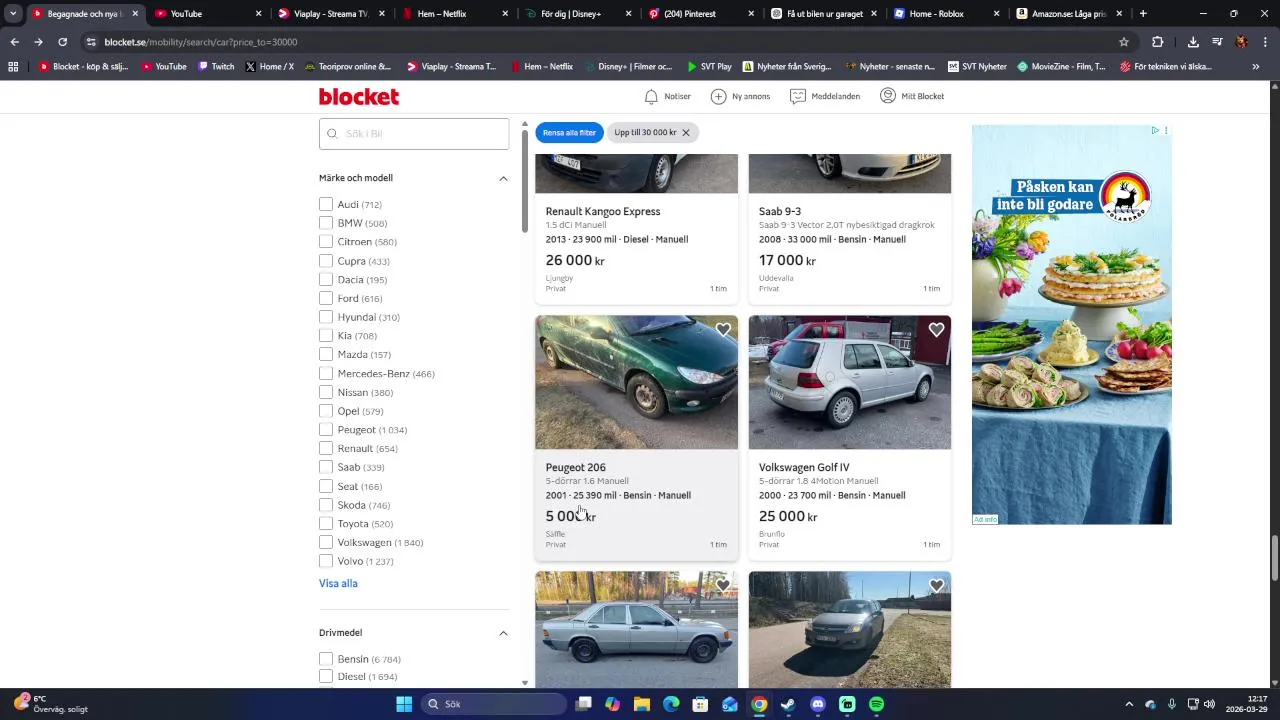This screenshot has width=1280, height=720.
Task: Bookmark this page with star icon
Action: click(x=1124, y=42)
